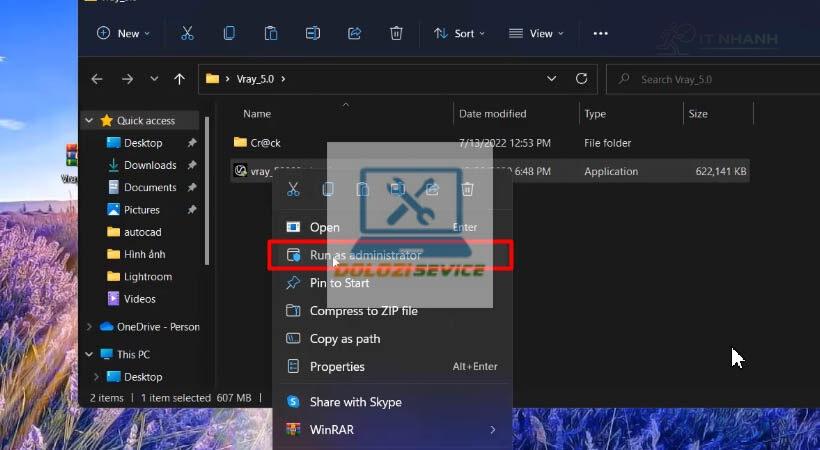Click the Share icon in the top toolbar

coord(355,33)
